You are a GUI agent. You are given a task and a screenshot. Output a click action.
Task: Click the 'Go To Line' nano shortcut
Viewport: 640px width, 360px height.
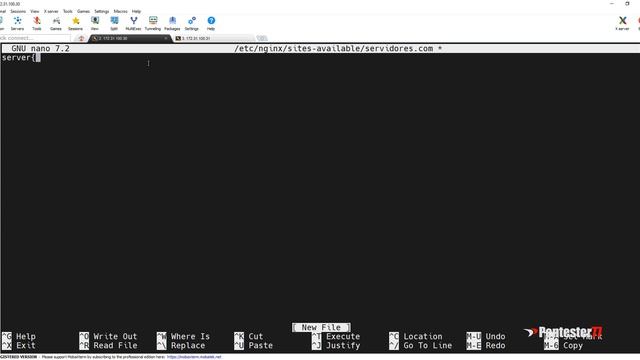(421, 345)
